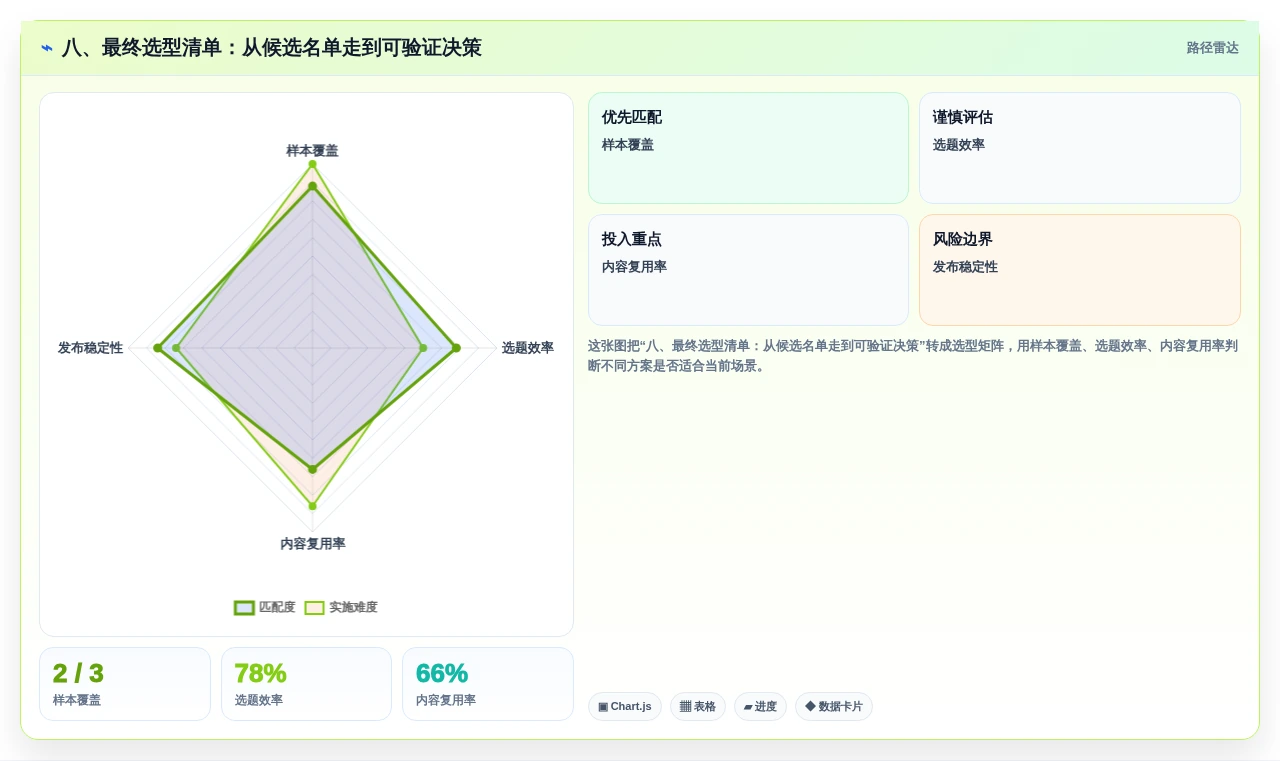Select the 优先匹配 card
Screen dimensions: 1280x761
(x=748, y=148)
